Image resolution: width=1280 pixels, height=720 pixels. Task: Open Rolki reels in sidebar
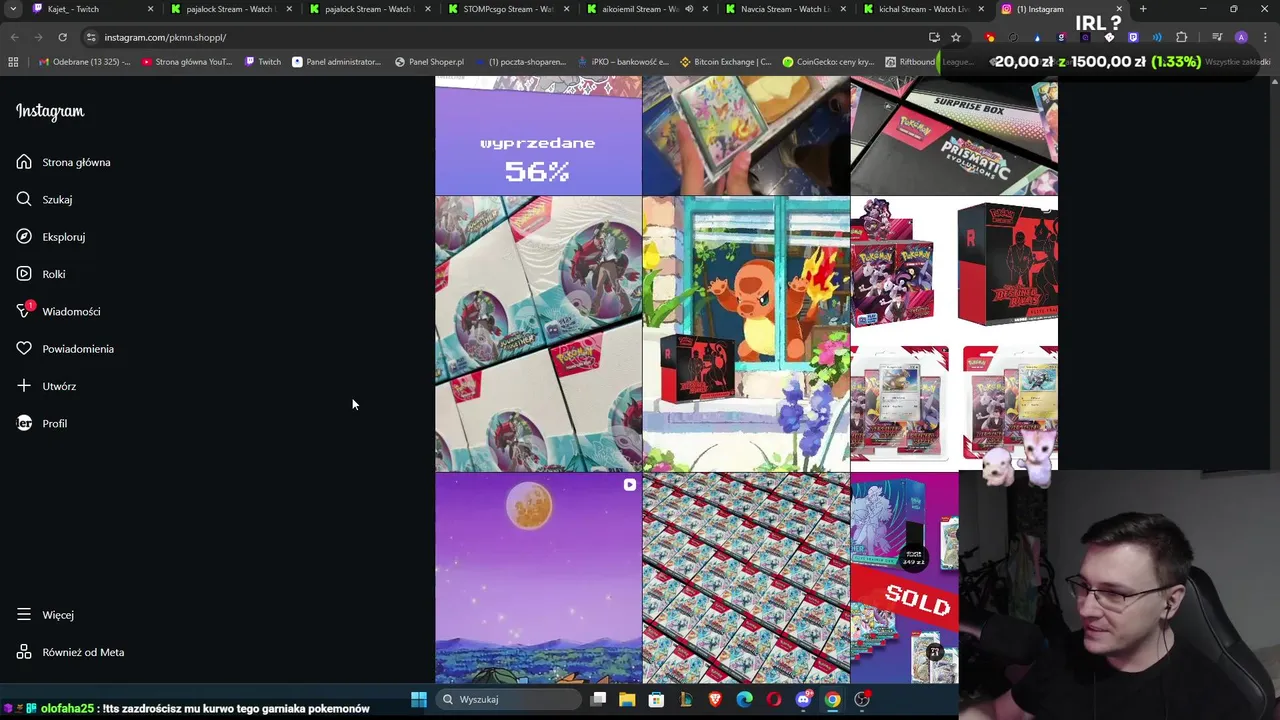40,274
